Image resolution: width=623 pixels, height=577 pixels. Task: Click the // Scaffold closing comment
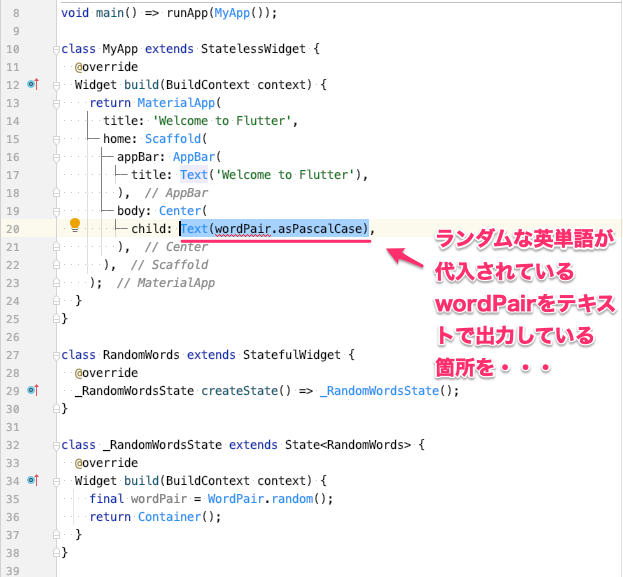169,265
